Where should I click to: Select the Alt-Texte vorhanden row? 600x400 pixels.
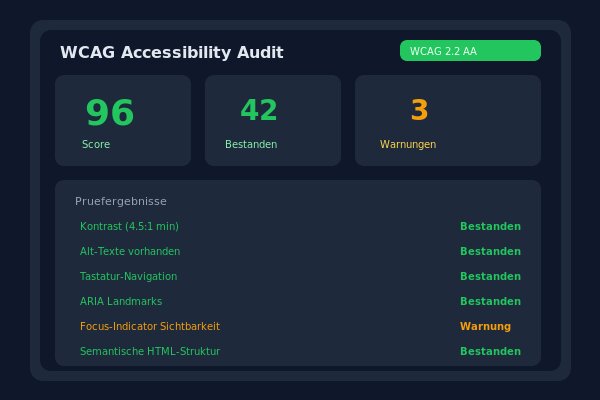coord(130,251)
